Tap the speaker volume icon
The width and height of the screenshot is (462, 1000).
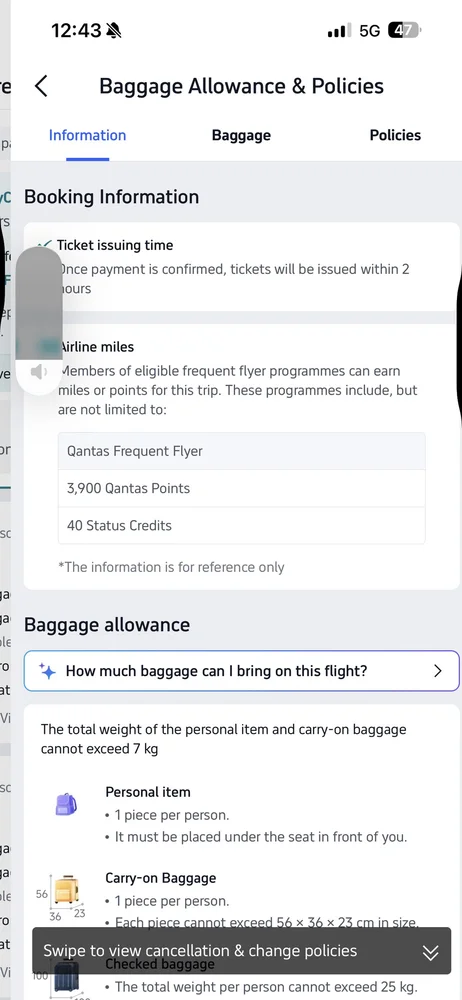tap(38, 372)
